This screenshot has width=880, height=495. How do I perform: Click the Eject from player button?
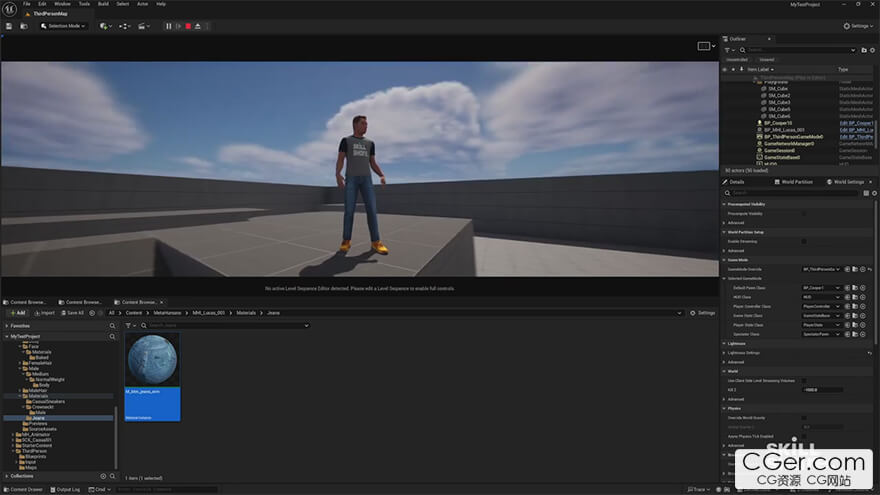coord(198,26)
